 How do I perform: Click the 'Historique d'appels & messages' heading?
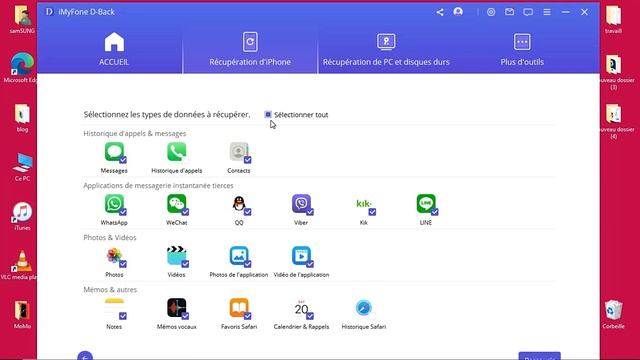[x=135, y=133]
